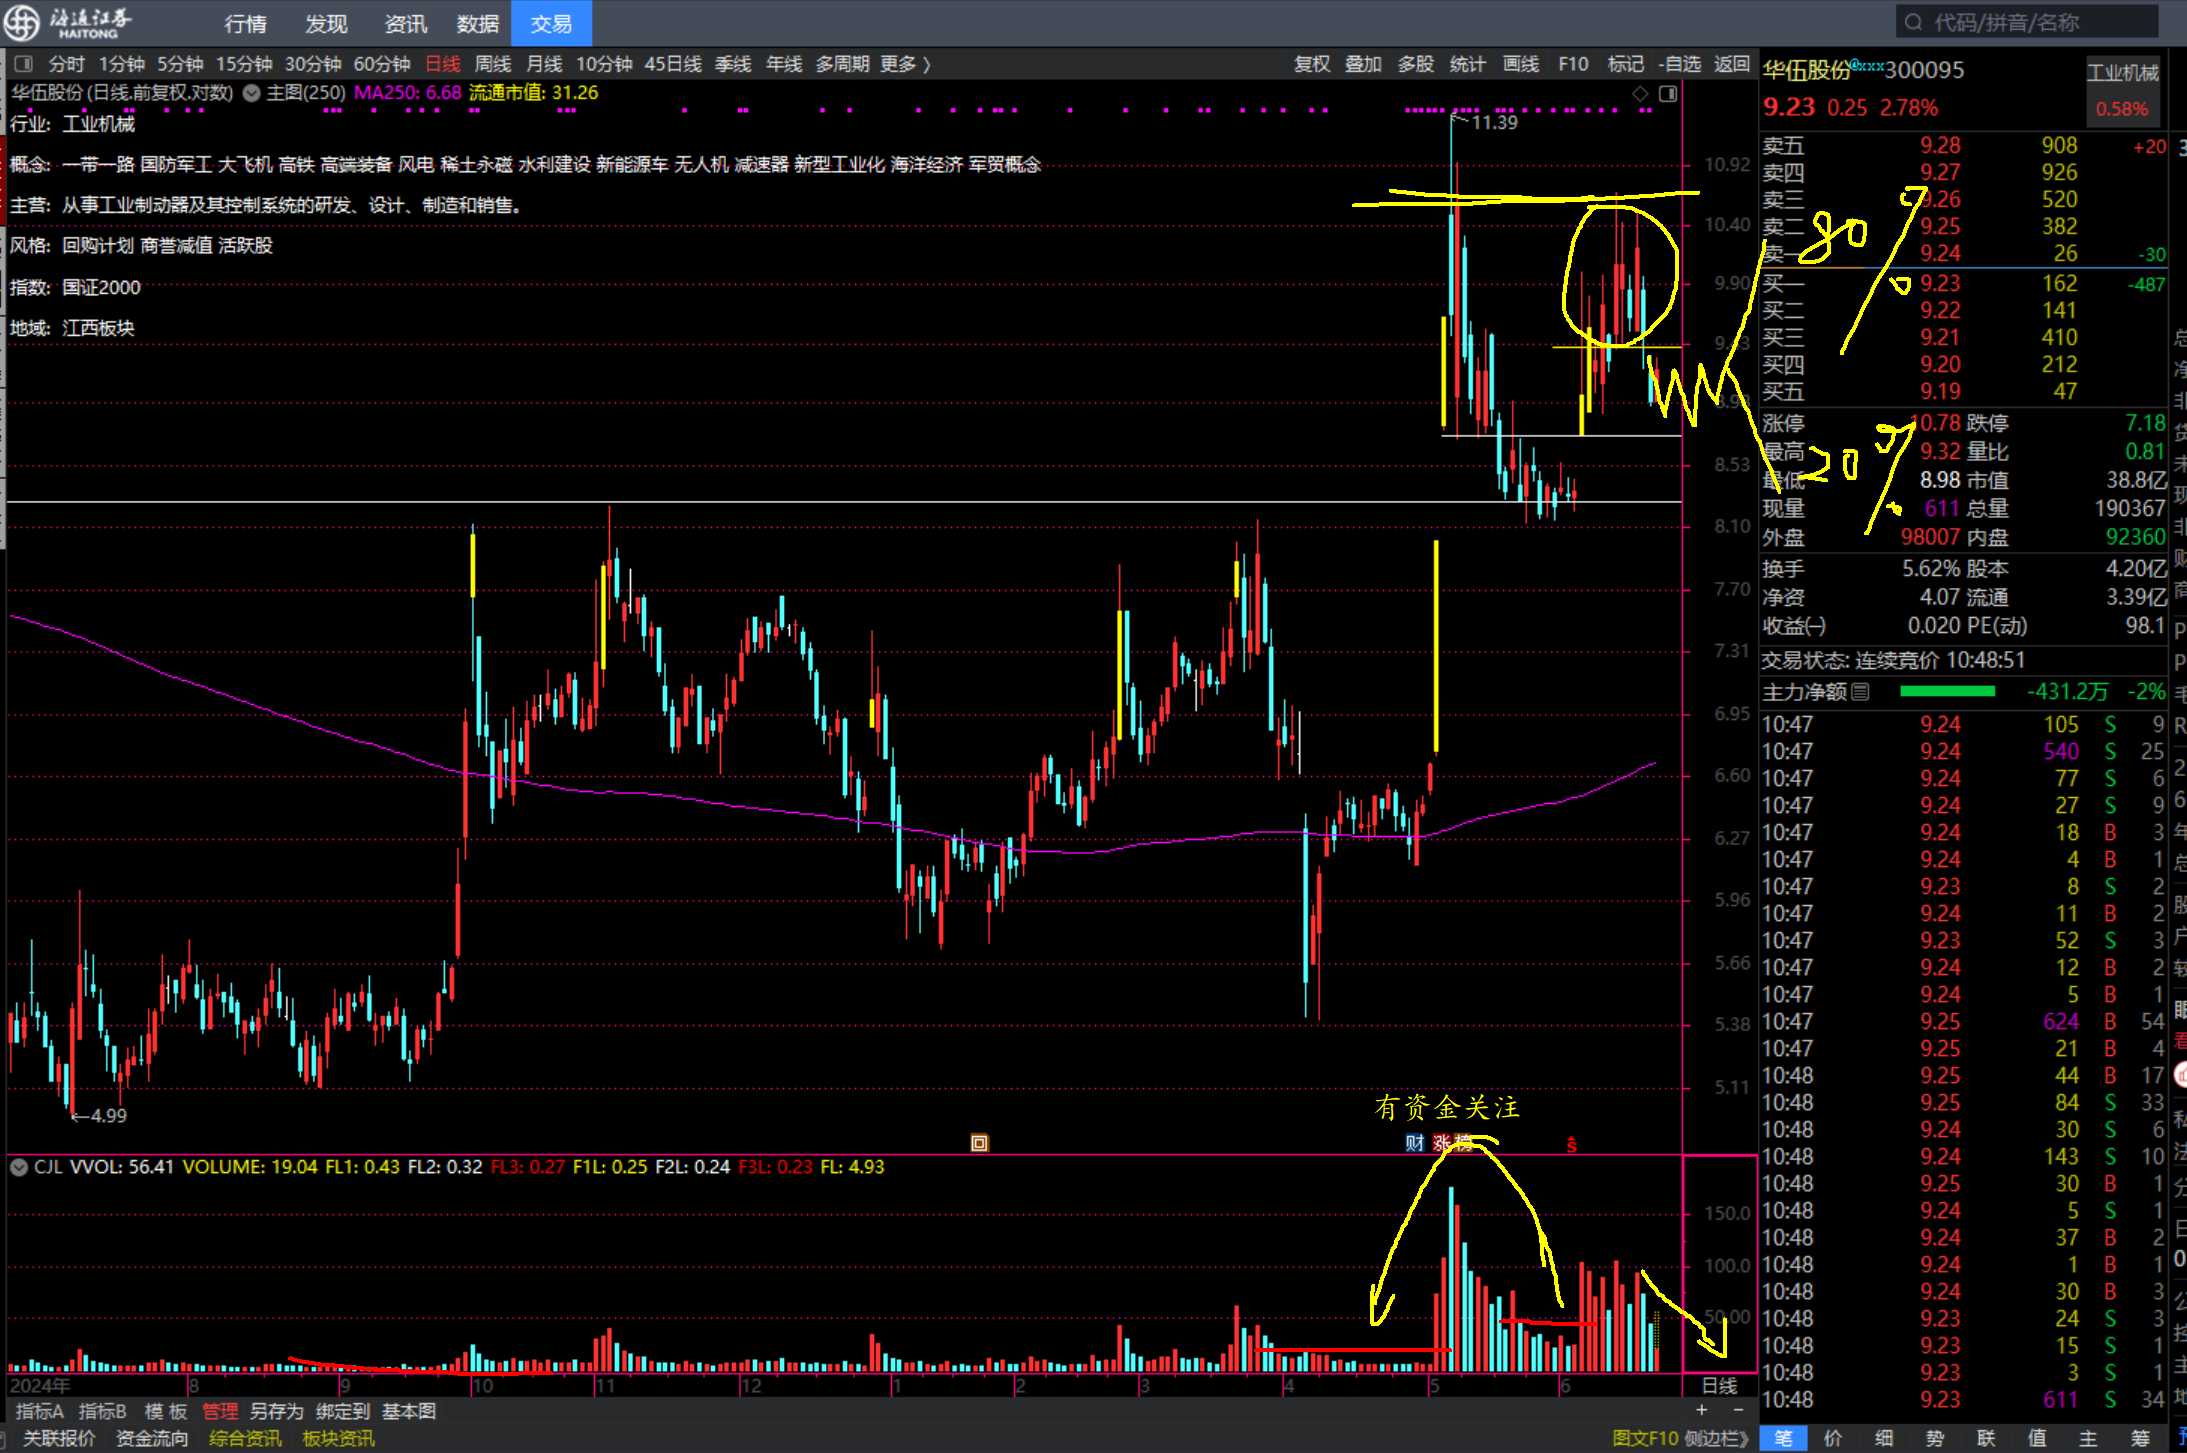The image size is (2187, 1453).
Task: Select the 45日线 period
Action: tap(673, 64)
